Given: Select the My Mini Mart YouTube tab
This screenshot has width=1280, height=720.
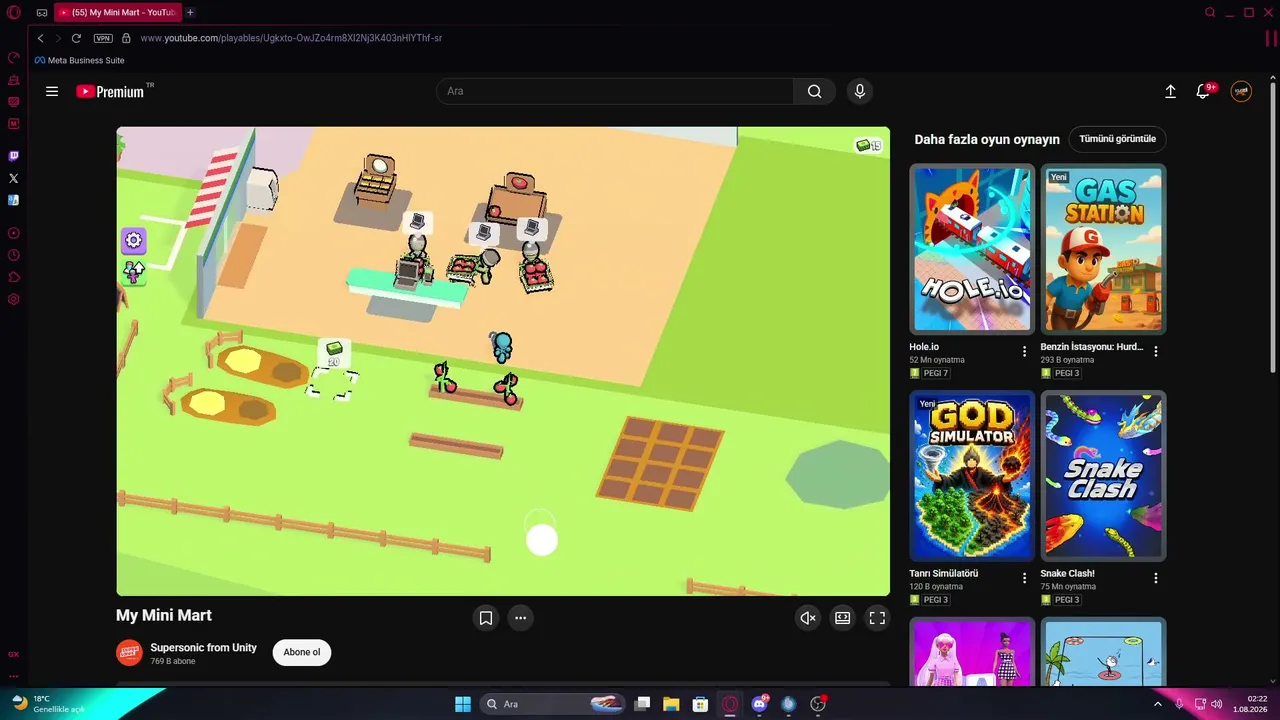Looking at the screenshot, I should point(118,12).
